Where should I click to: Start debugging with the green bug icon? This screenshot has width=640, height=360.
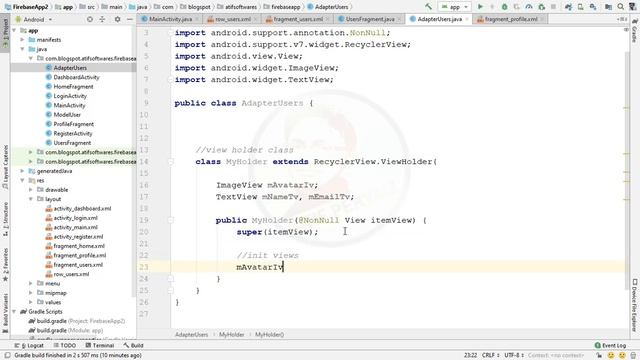click(504, 7)
